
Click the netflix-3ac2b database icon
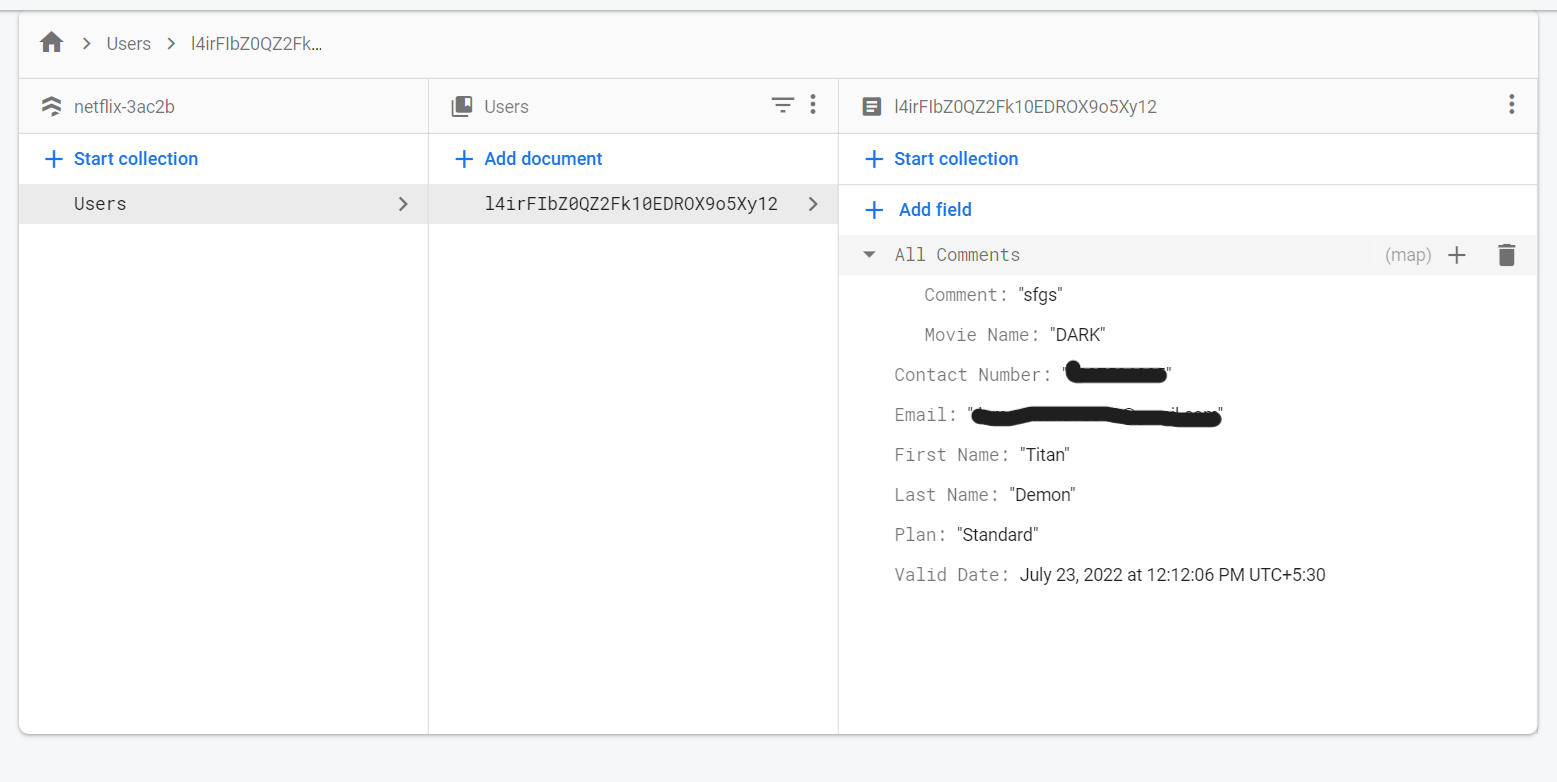(x=52, y=106)
